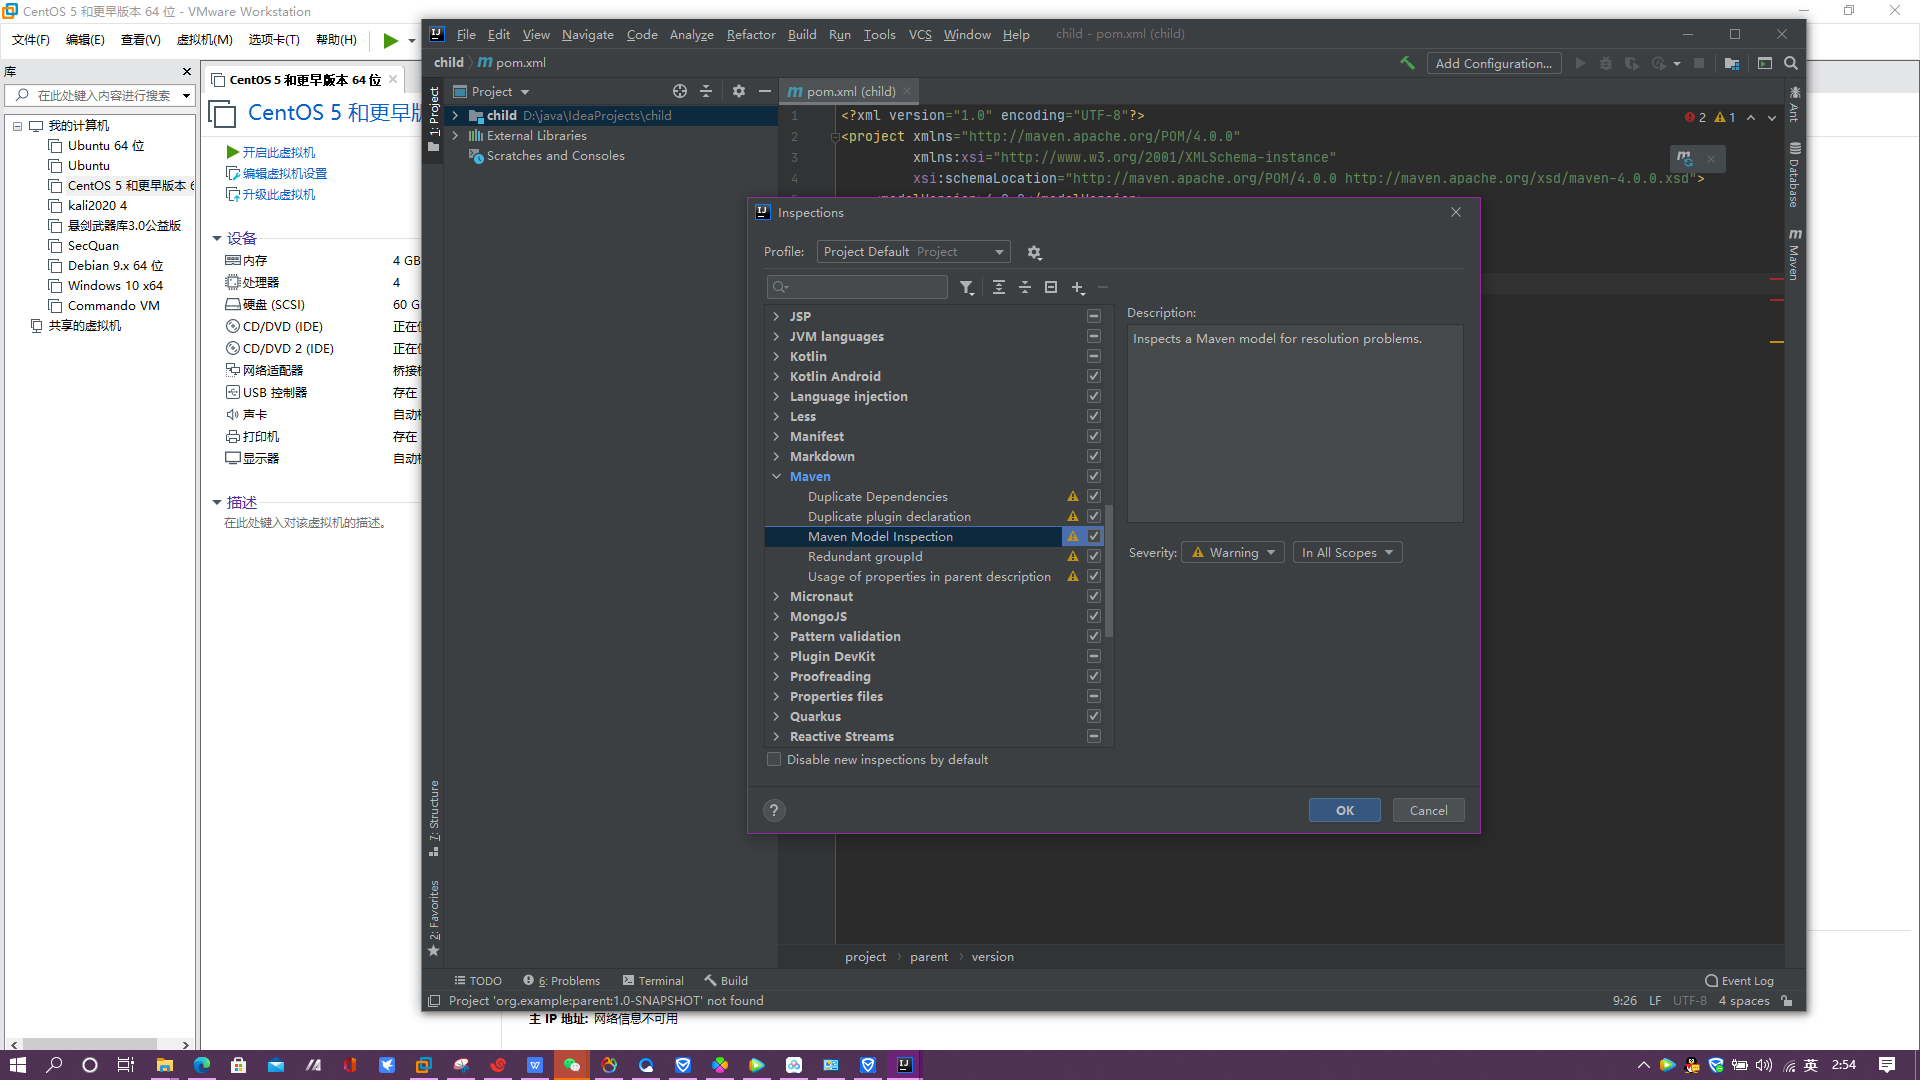Toggle Maven Model Inspection checkbox

(x=1094, y=537)
